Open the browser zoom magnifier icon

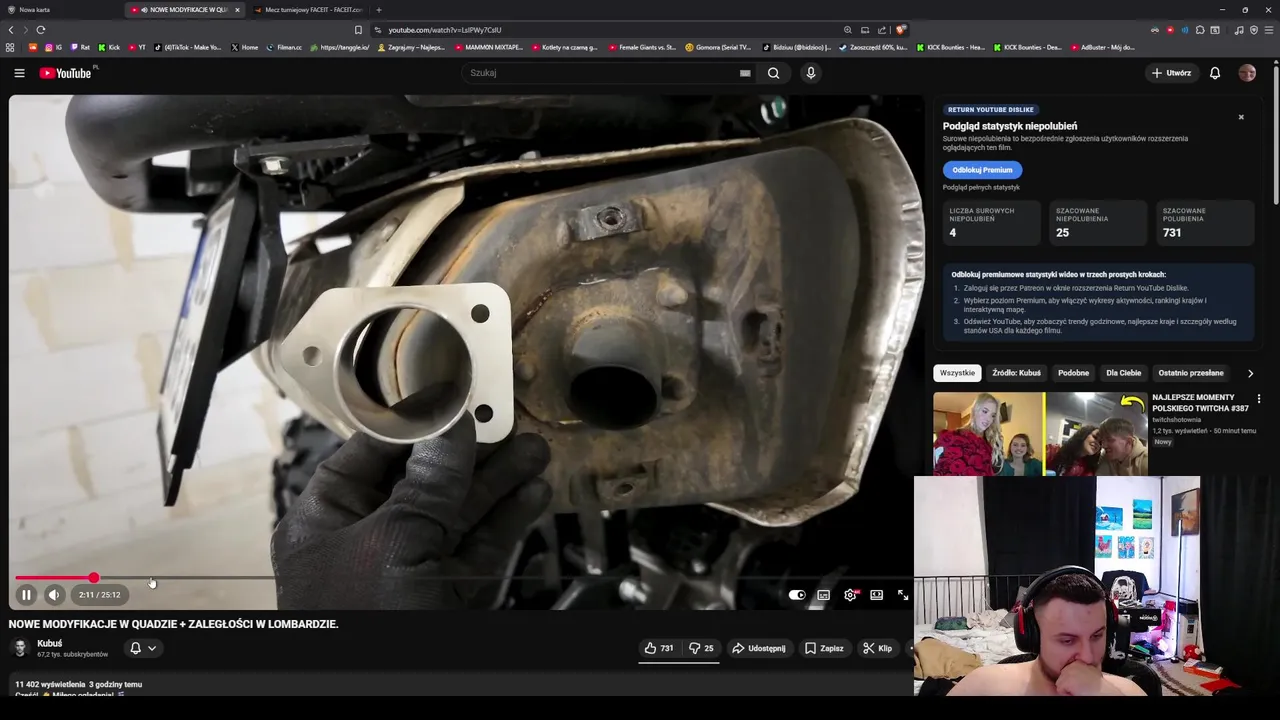pyautogui.click(x=848, y=30)
